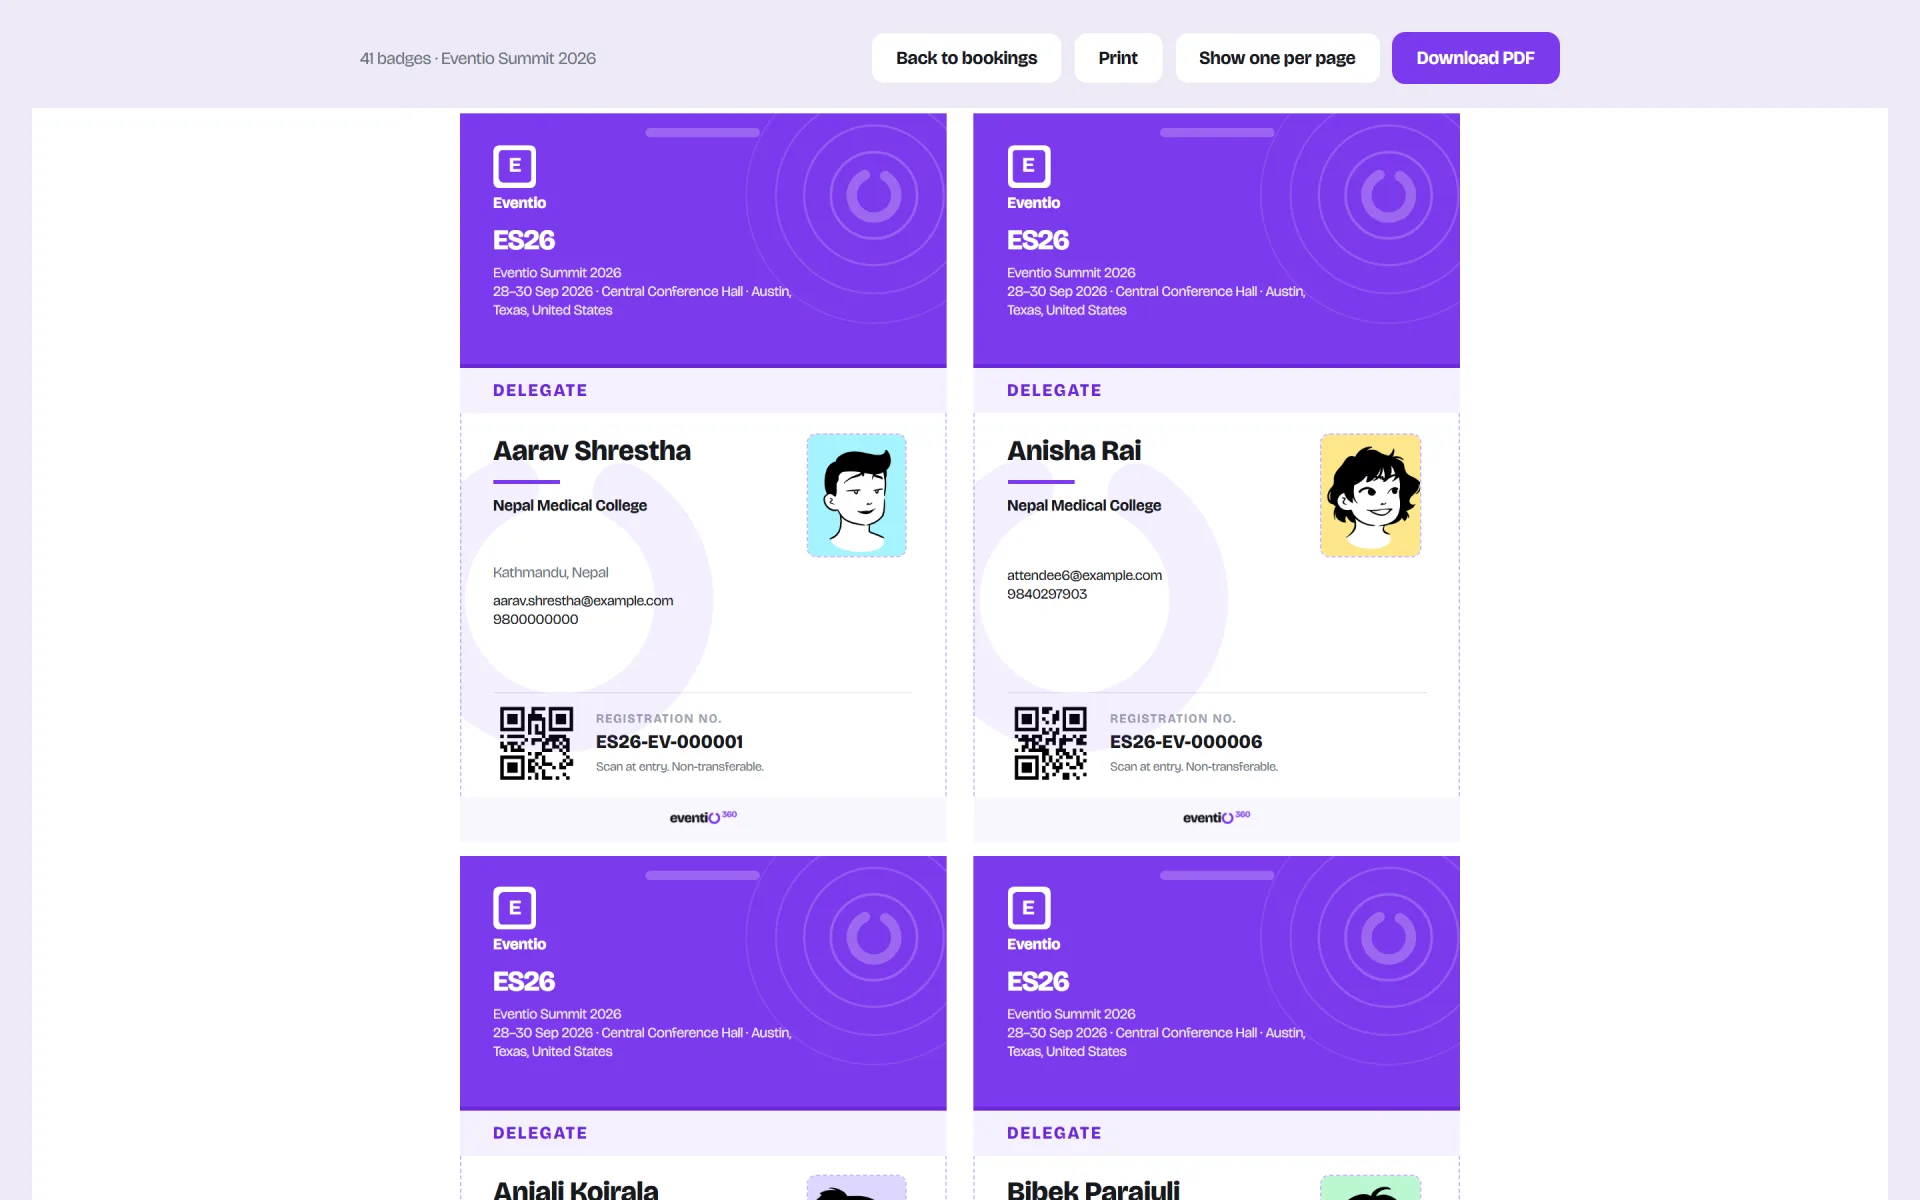Download the badges as PDF

tap(1475, 58)
